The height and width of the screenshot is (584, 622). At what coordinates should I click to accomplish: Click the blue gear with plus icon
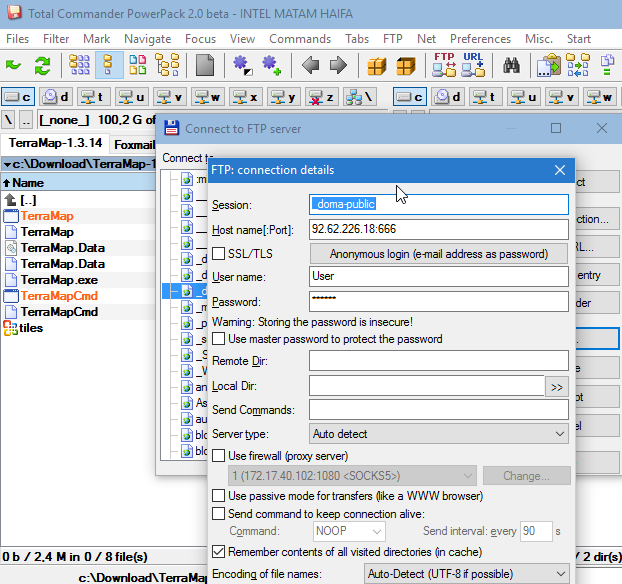point(272,65)
